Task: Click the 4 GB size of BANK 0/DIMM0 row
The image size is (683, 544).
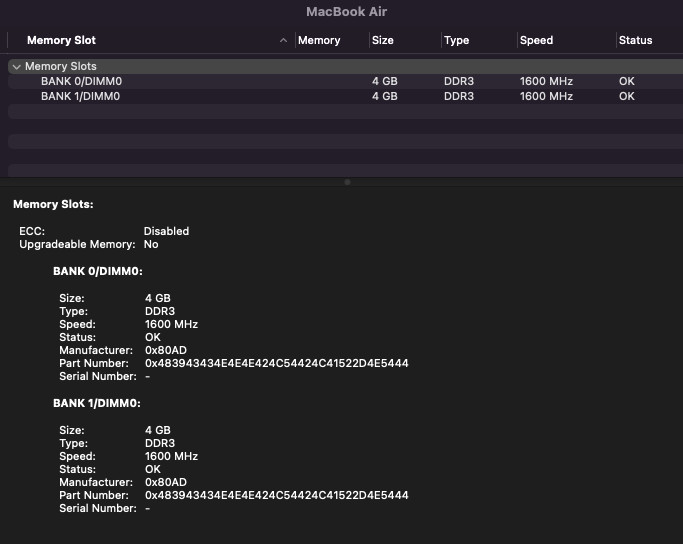Action: click(x=385, y=81)
